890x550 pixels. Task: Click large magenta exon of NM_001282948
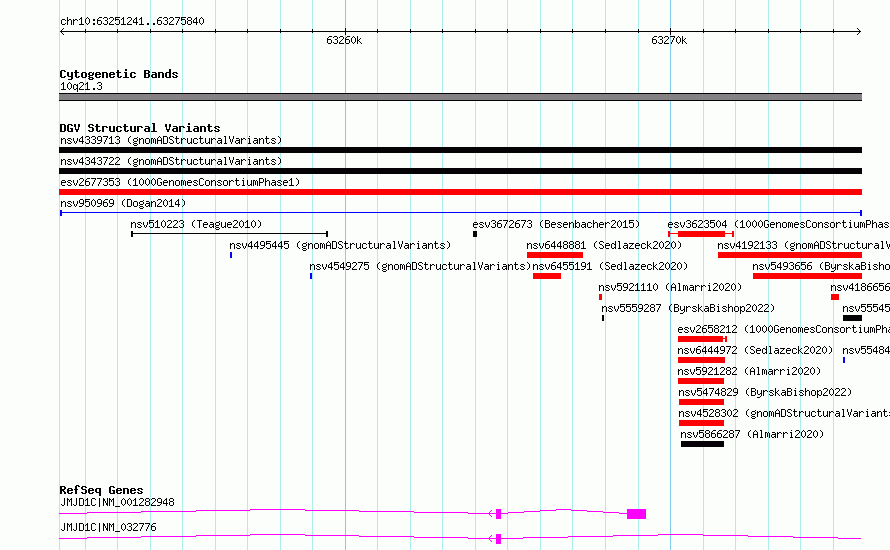click(x=636, y=514)
